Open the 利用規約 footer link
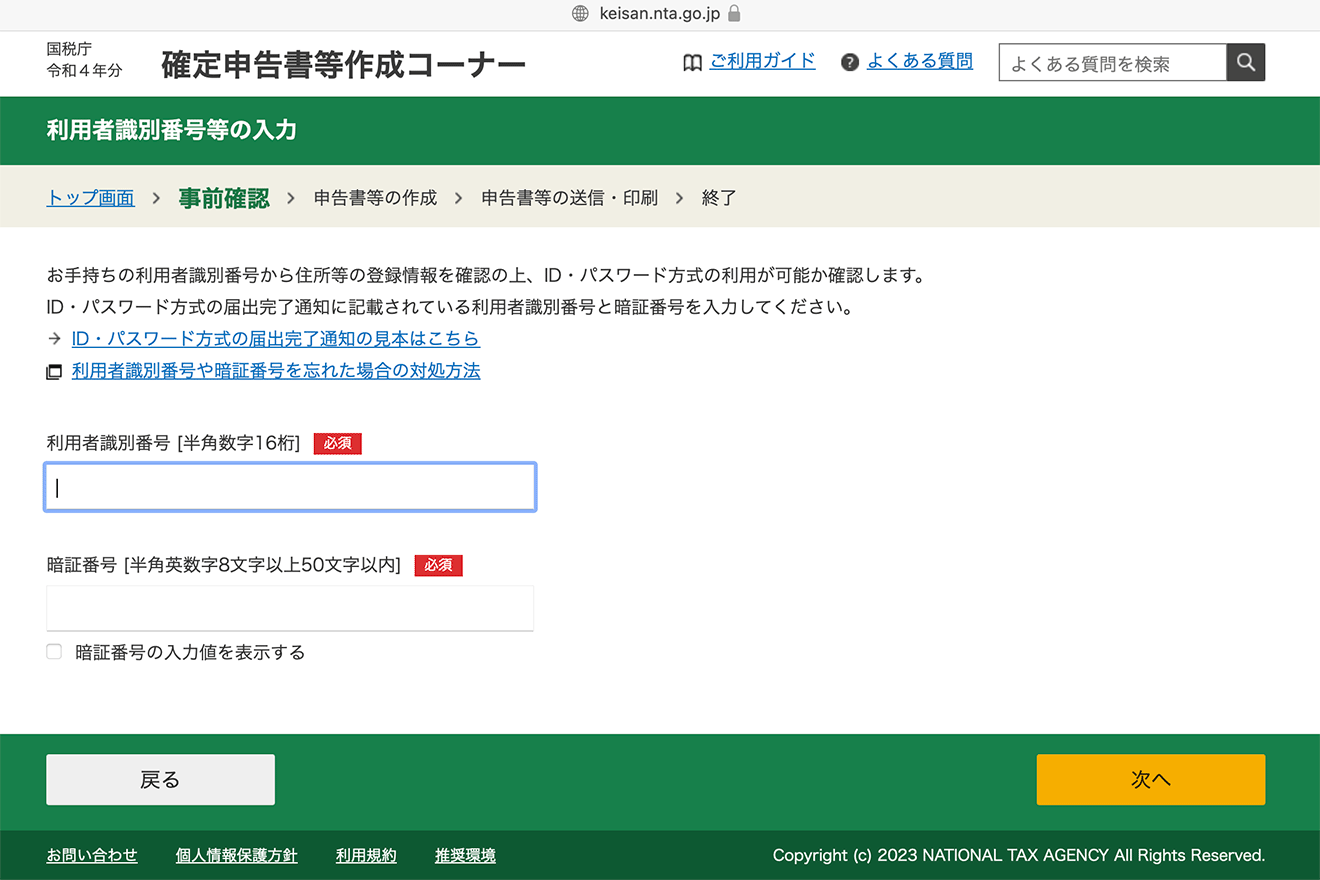 click(x=366, y=855)
